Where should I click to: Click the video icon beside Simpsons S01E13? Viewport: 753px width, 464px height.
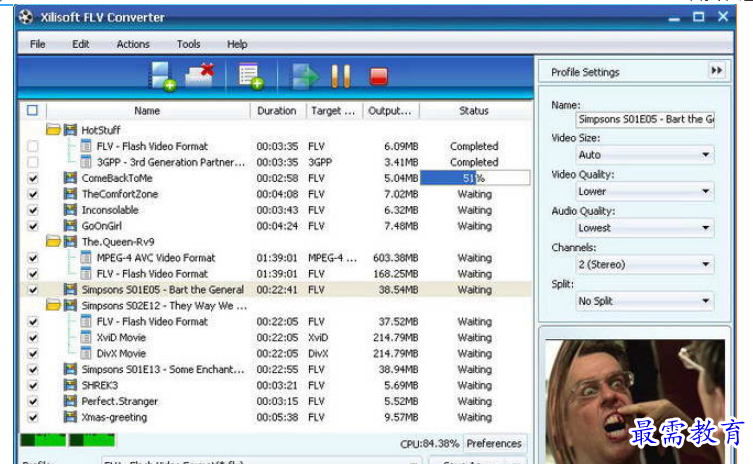pos(70,369)
